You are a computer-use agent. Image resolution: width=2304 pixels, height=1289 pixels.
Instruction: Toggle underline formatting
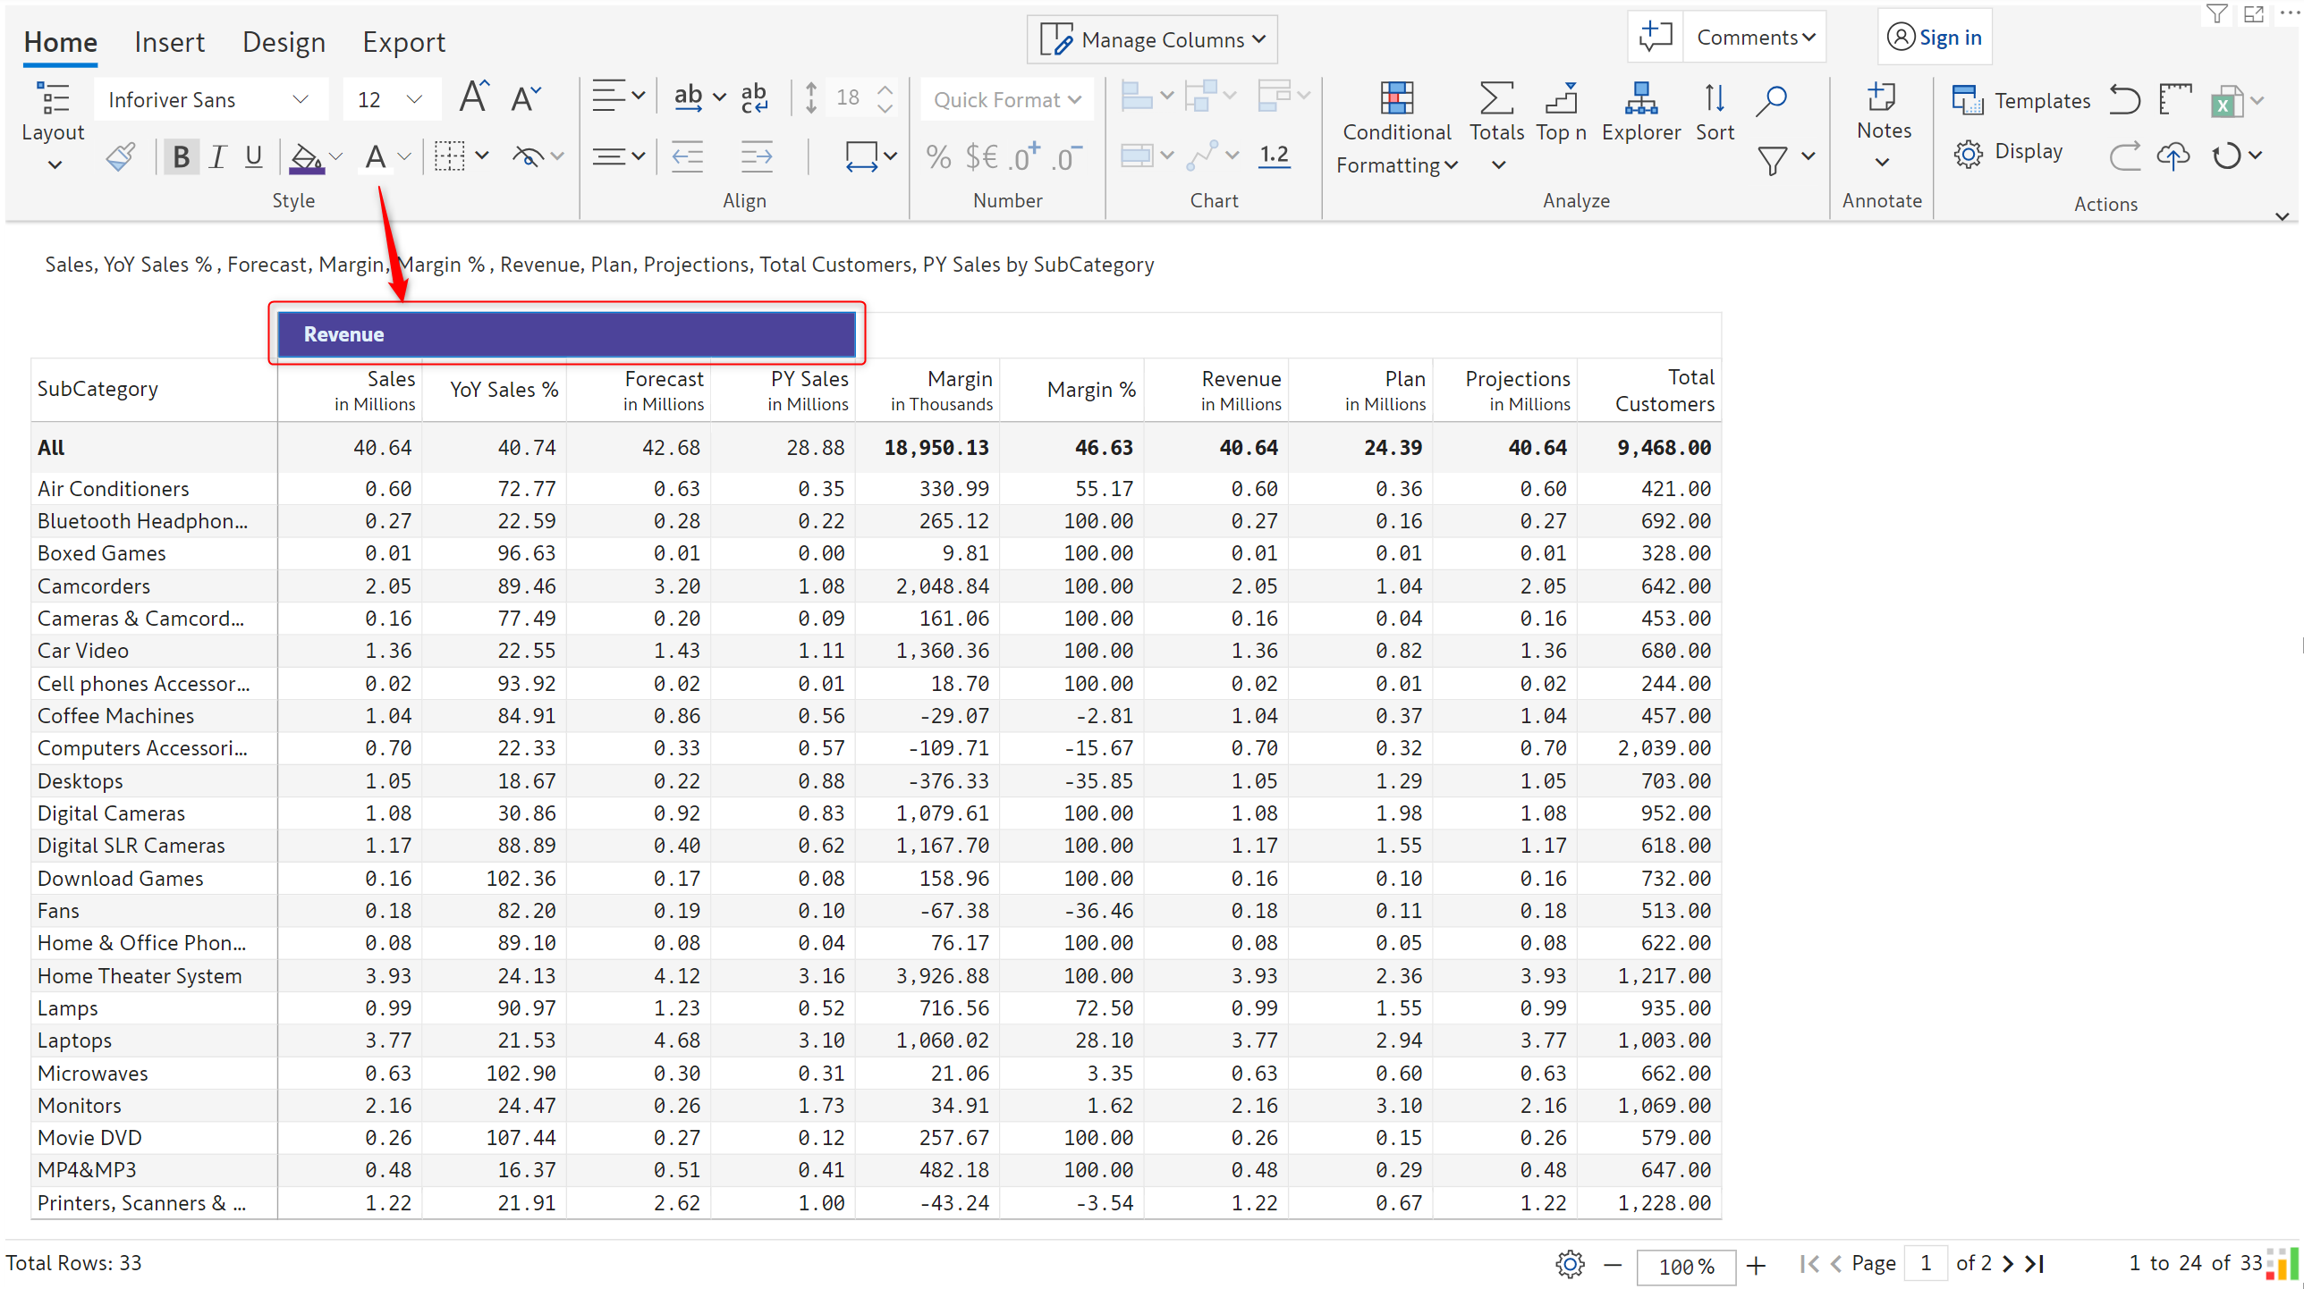(x=253, y=157)
